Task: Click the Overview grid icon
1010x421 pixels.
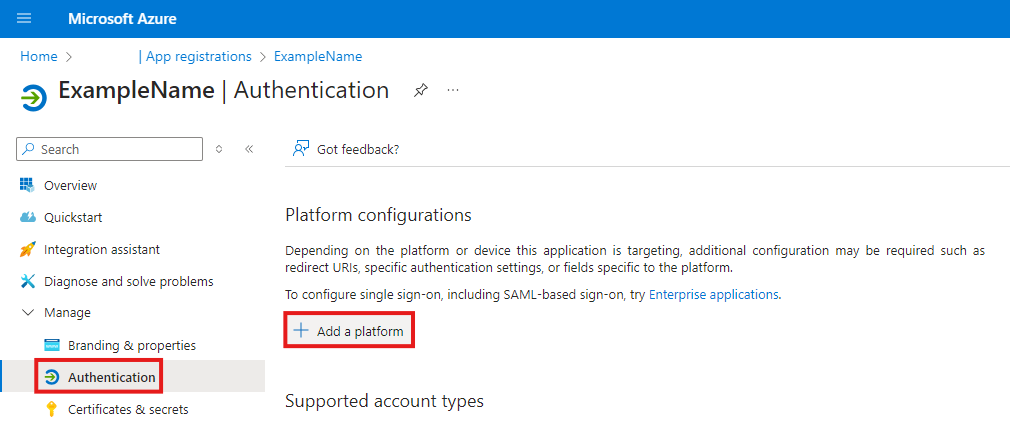Action: point(27,185)
